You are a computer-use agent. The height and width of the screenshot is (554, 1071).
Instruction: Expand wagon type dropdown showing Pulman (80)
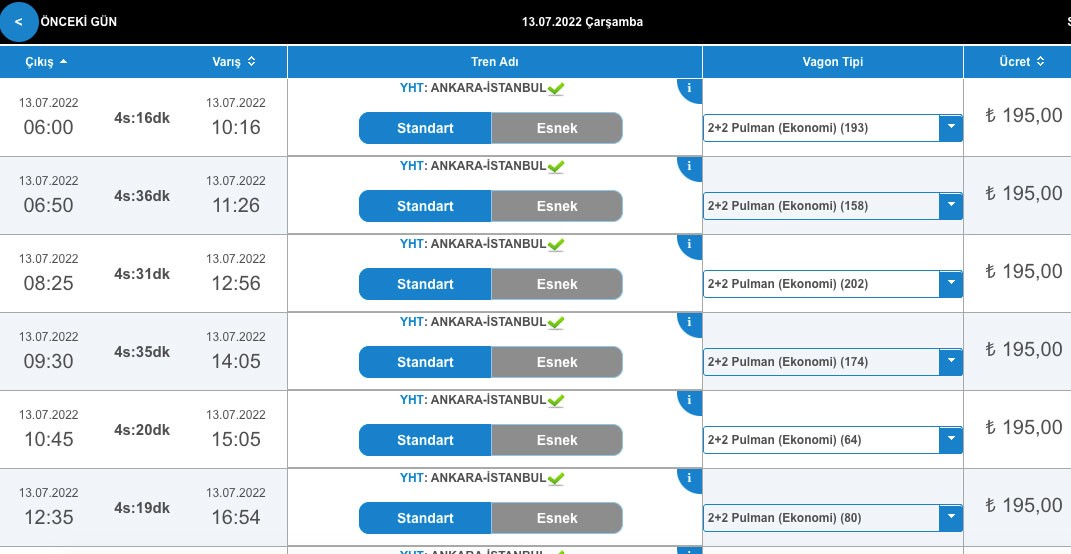point(950,518)
